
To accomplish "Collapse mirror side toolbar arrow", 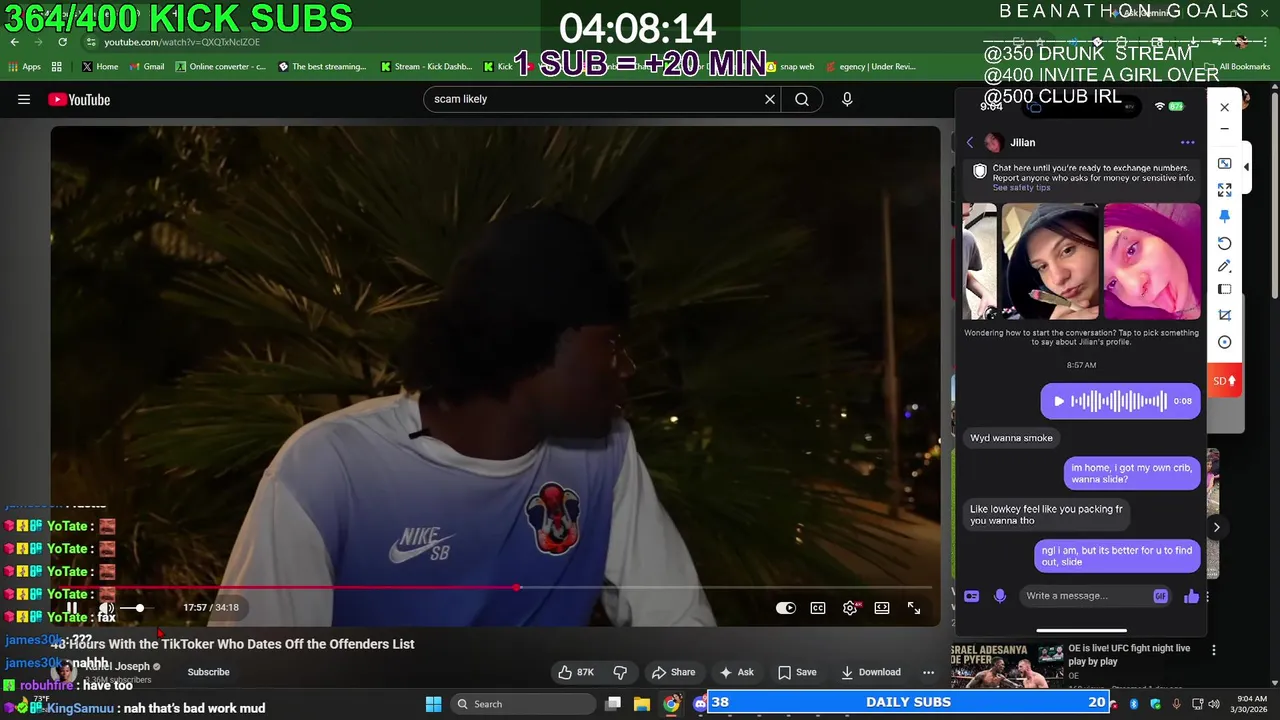I will (1246, 166).
